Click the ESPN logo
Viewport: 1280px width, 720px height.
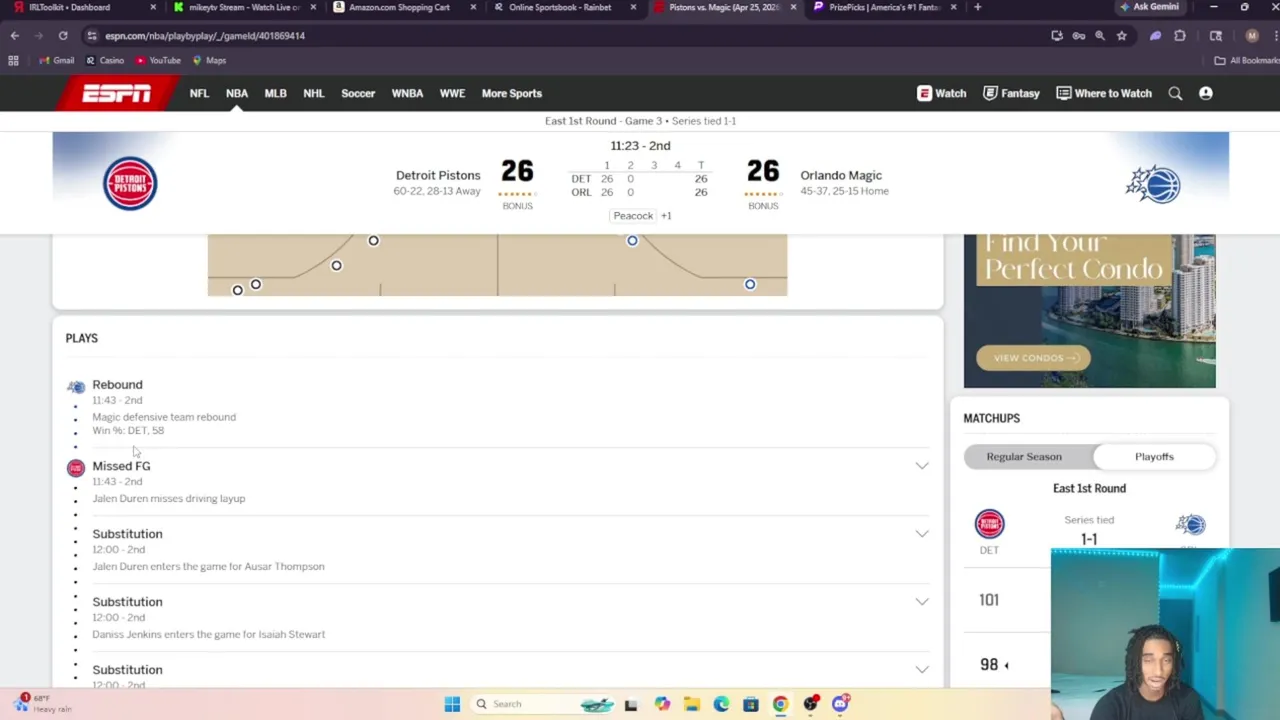pos(117,93)
